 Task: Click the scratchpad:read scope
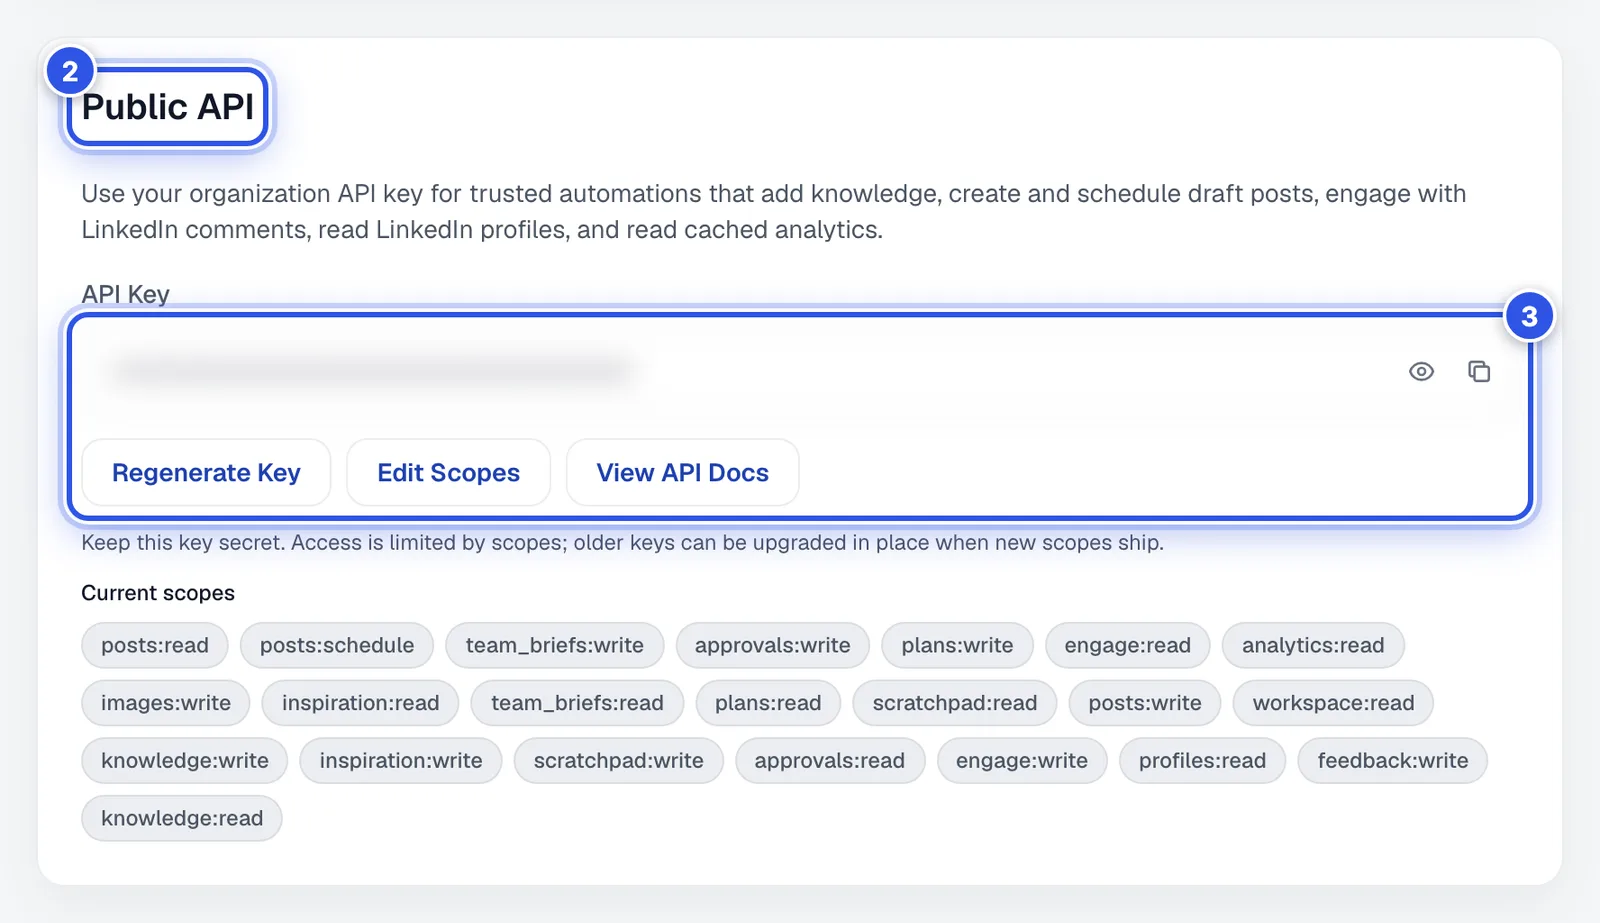[955, 703]
